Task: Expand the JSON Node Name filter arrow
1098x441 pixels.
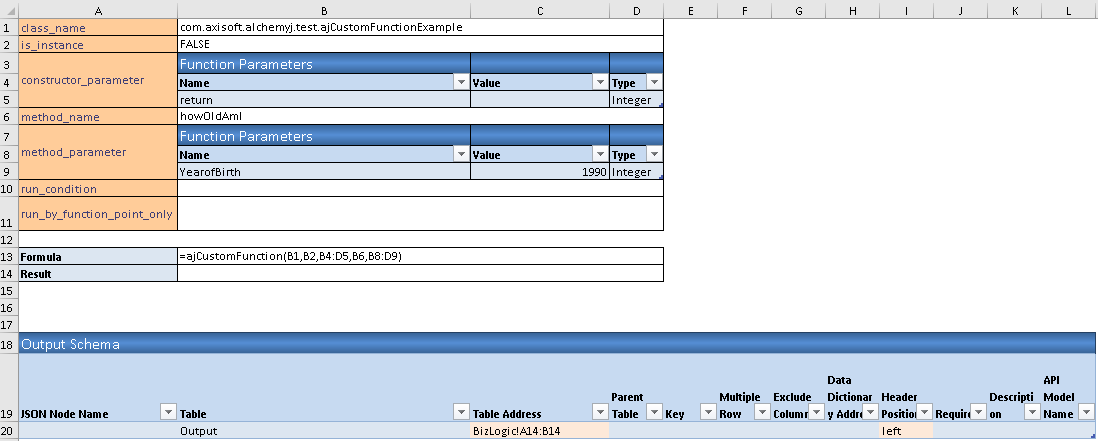Action: [x=167, y=413]
